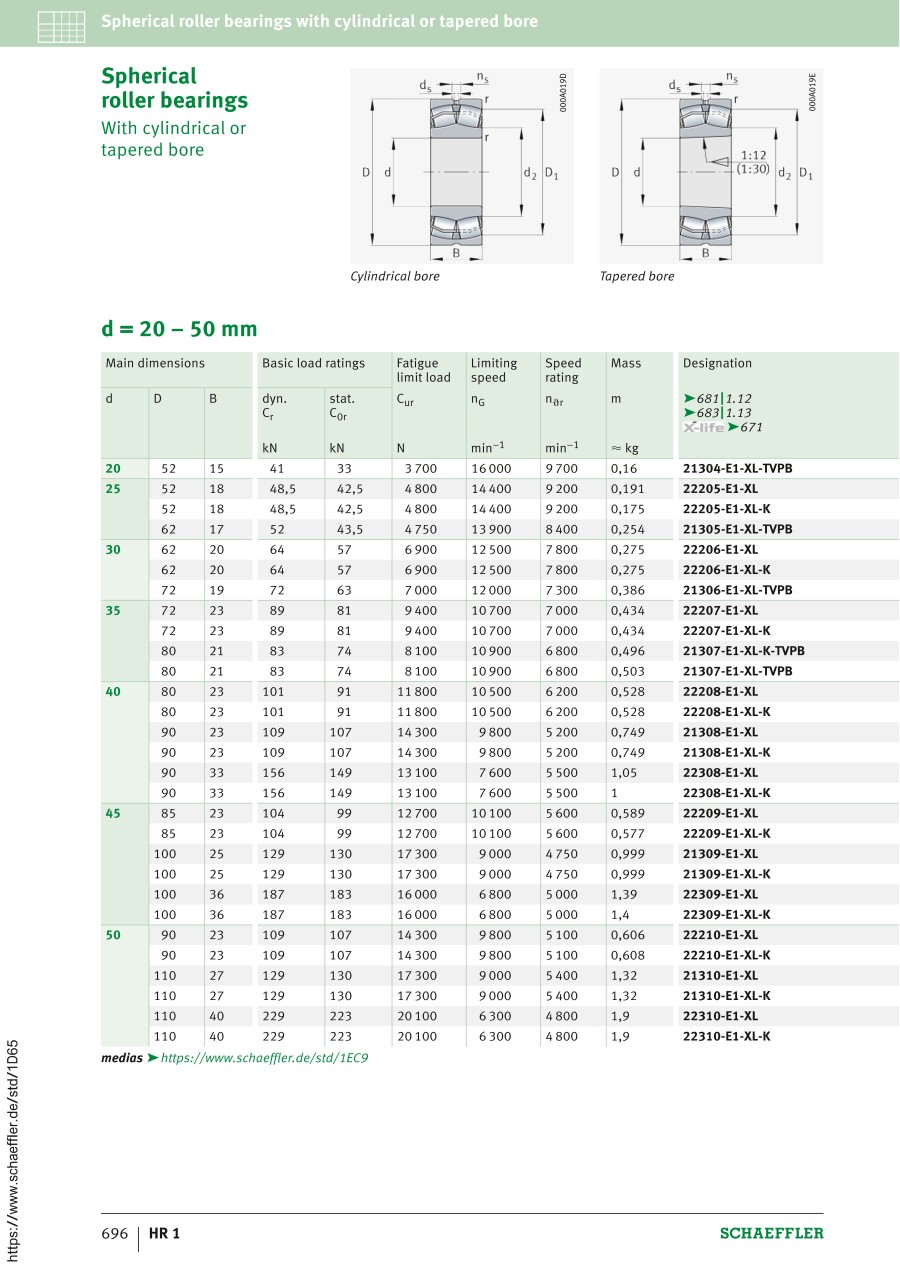Select the tapered bore bearing diagram
The image size is (900, 1272).
(x=710, y=166)
